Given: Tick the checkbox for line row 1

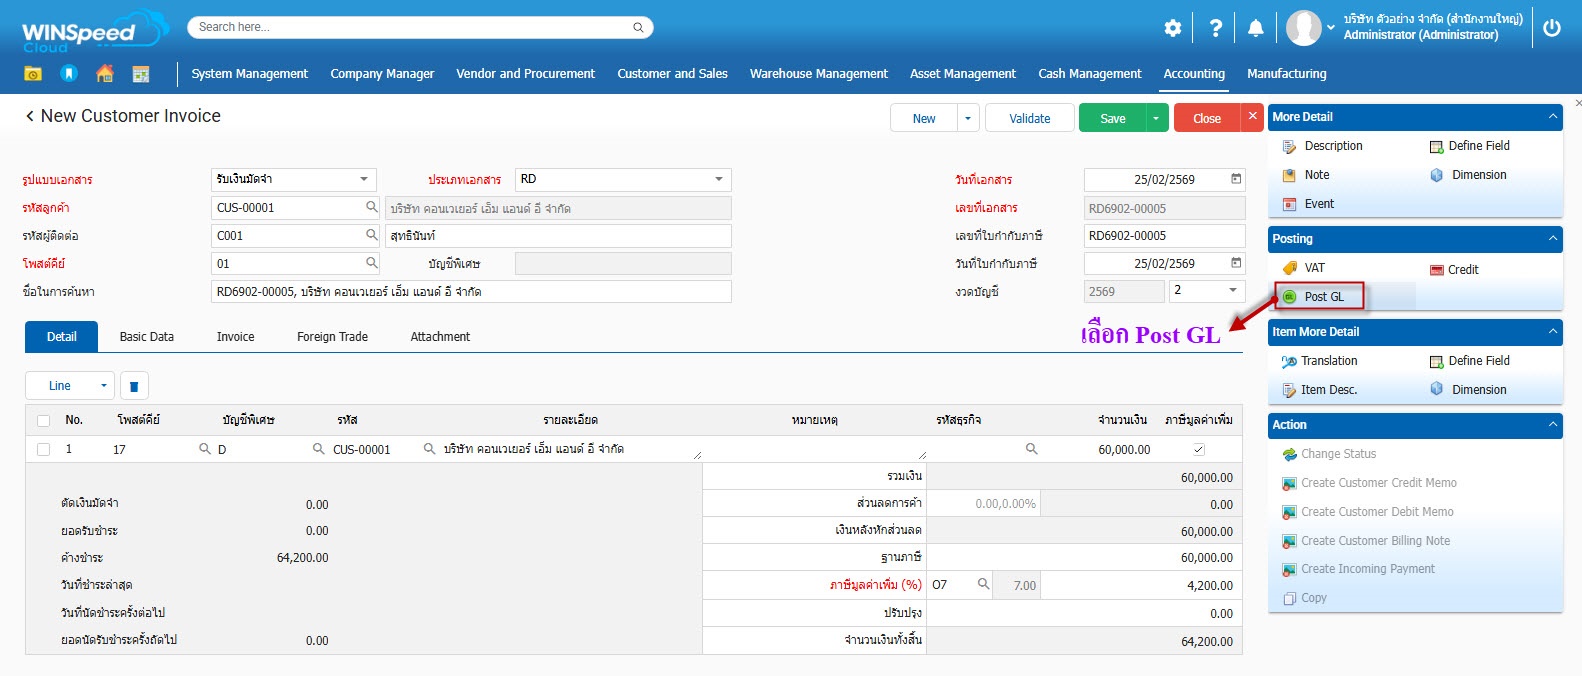Looking at the screenshot, I should point(43,450).
